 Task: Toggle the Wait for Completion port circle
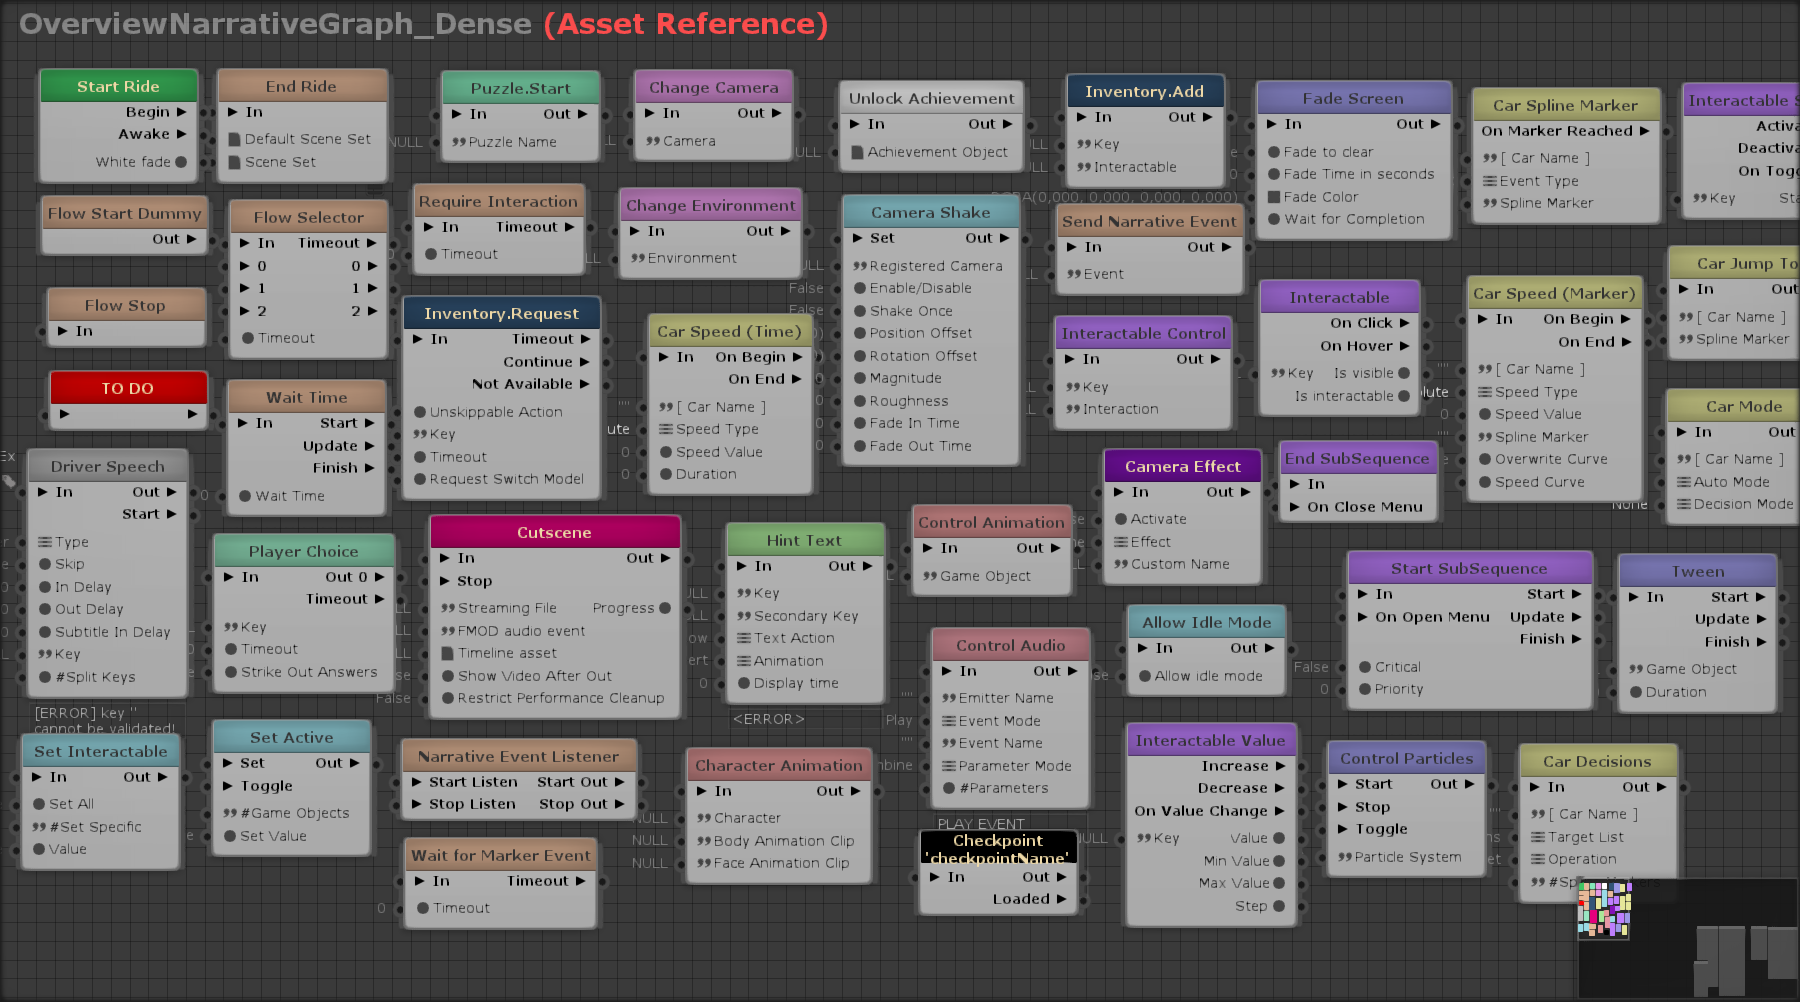pos(1274,219)
